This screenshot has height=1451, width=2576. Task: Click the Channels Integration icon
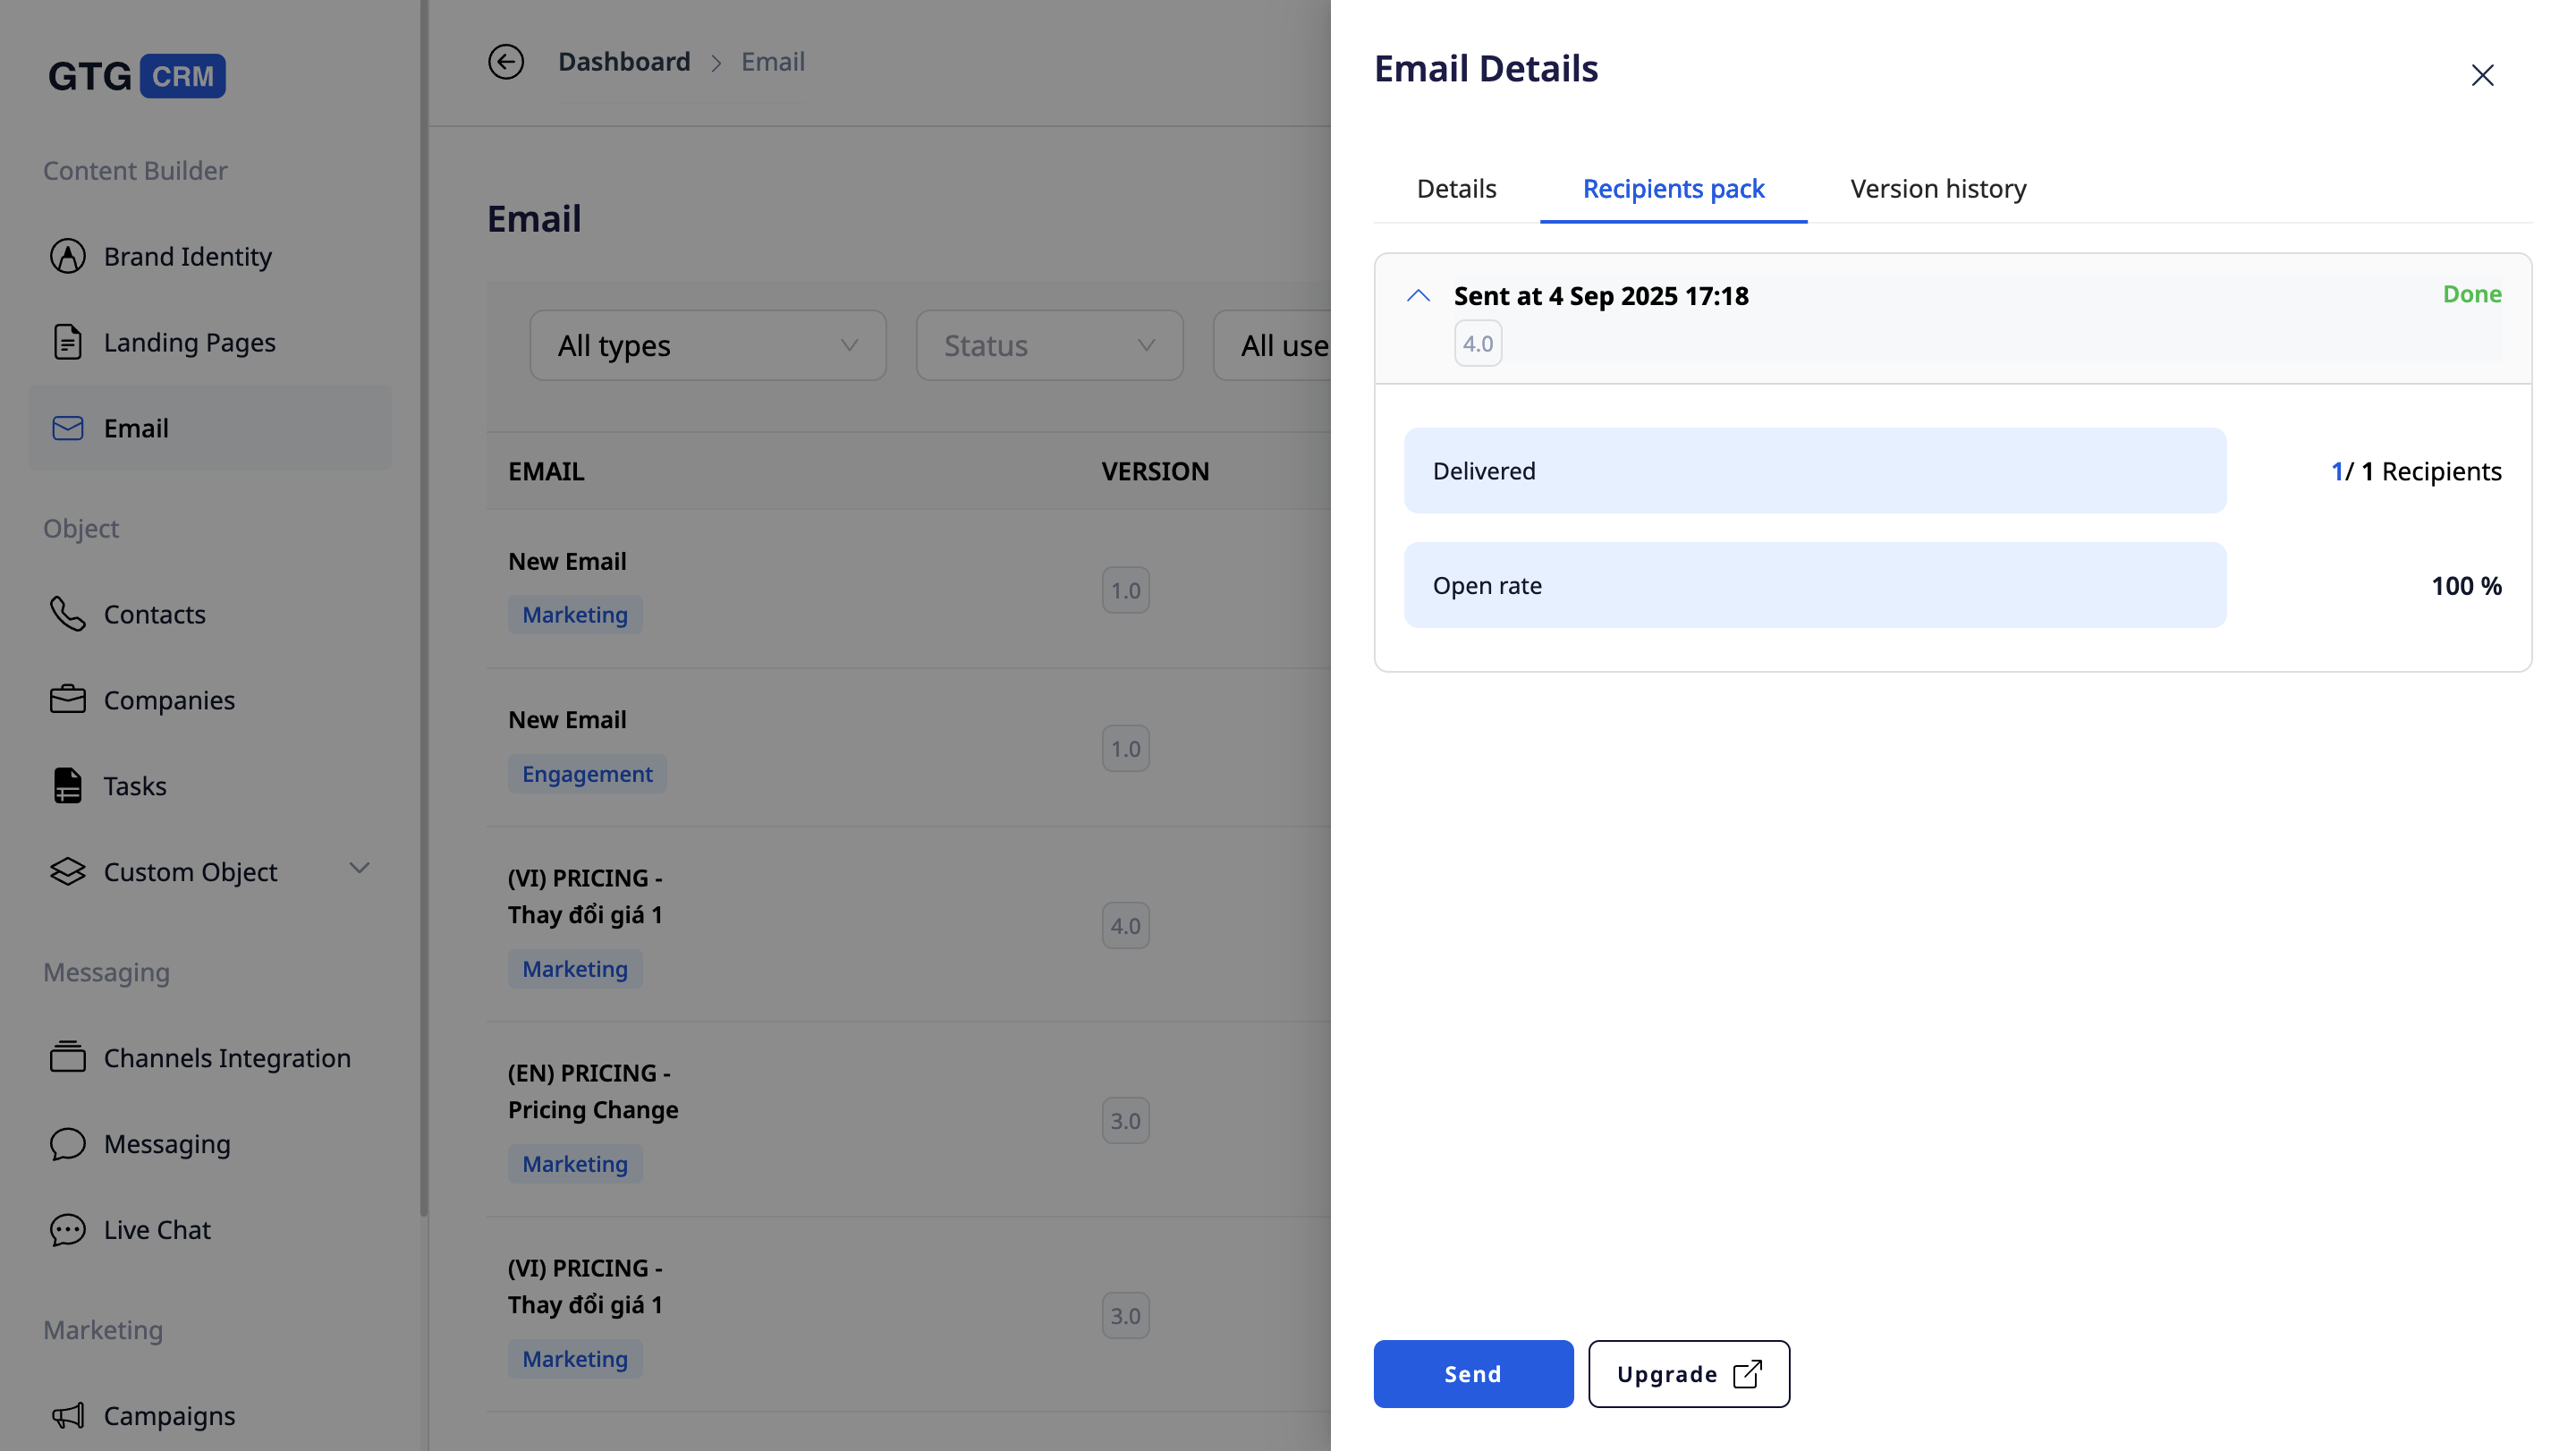[x=67, y=1057]
